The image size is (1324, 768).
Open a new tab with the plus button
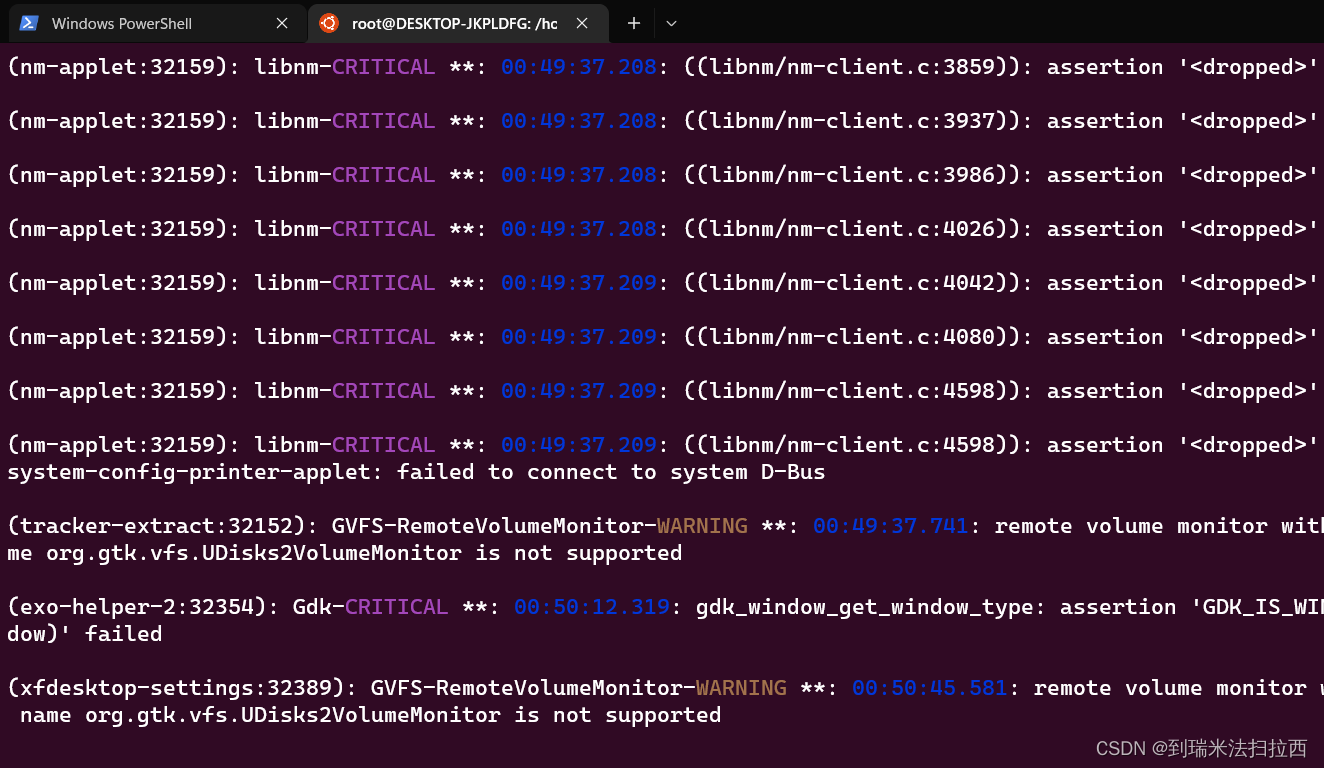(634, 23)
